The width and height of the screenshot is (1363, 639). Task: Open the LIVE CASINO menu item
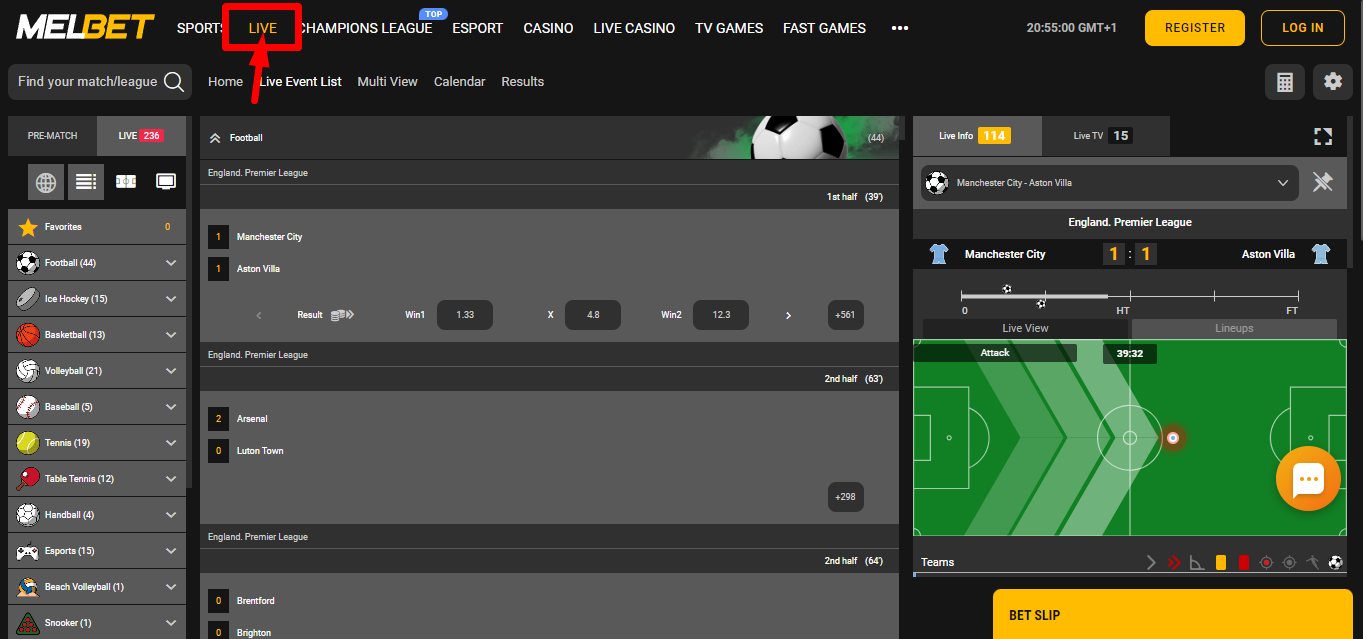pos(634,28)
